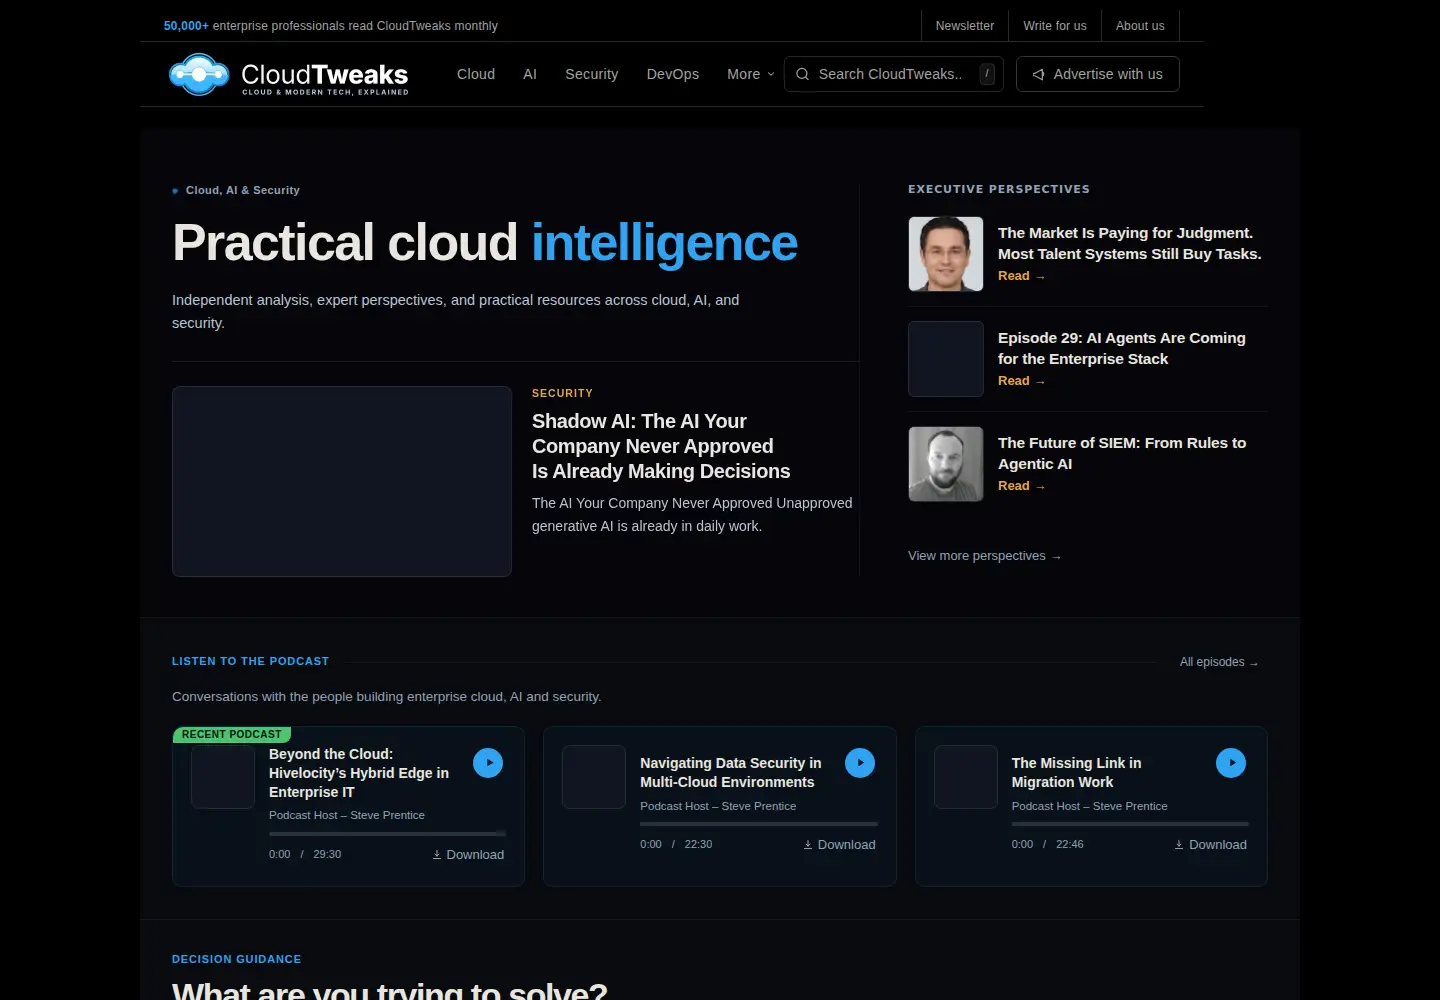Click the slash shortcut key badge
This screenshot has height=1000, width=1440.
click(x=987, y=74)
